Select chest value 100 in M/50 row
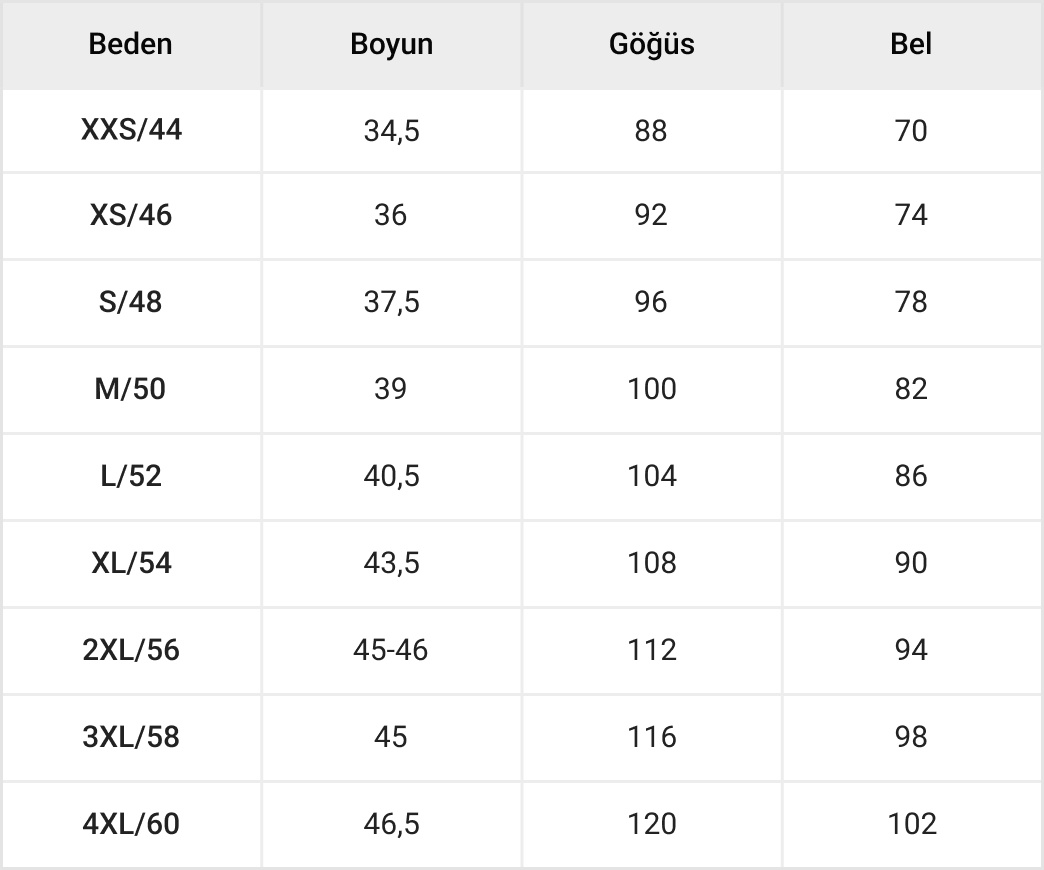 click(652, 389)
